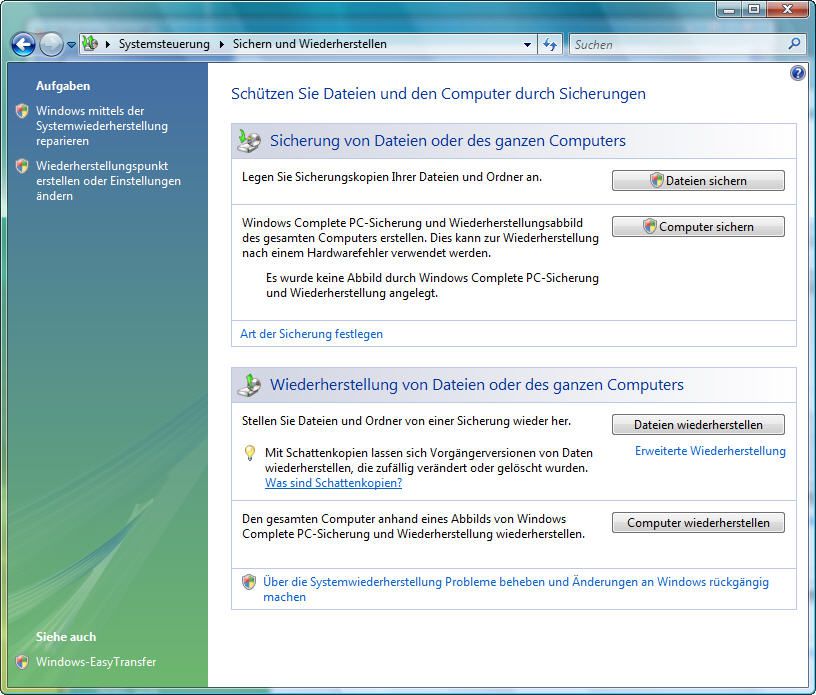Image resolution: width=816 pixels, height=695 pixels.
Task: Click the magnifier search icon
Action: [x=794, y=44]
